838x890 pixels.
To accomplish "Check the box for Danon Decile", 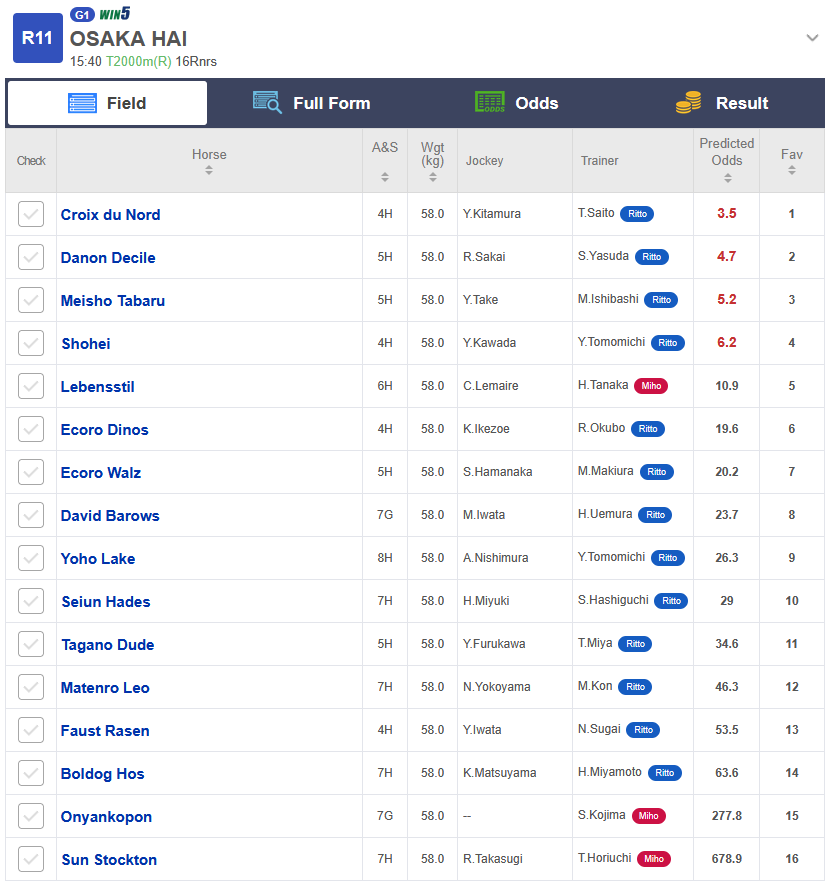I will tap(31, 257).
